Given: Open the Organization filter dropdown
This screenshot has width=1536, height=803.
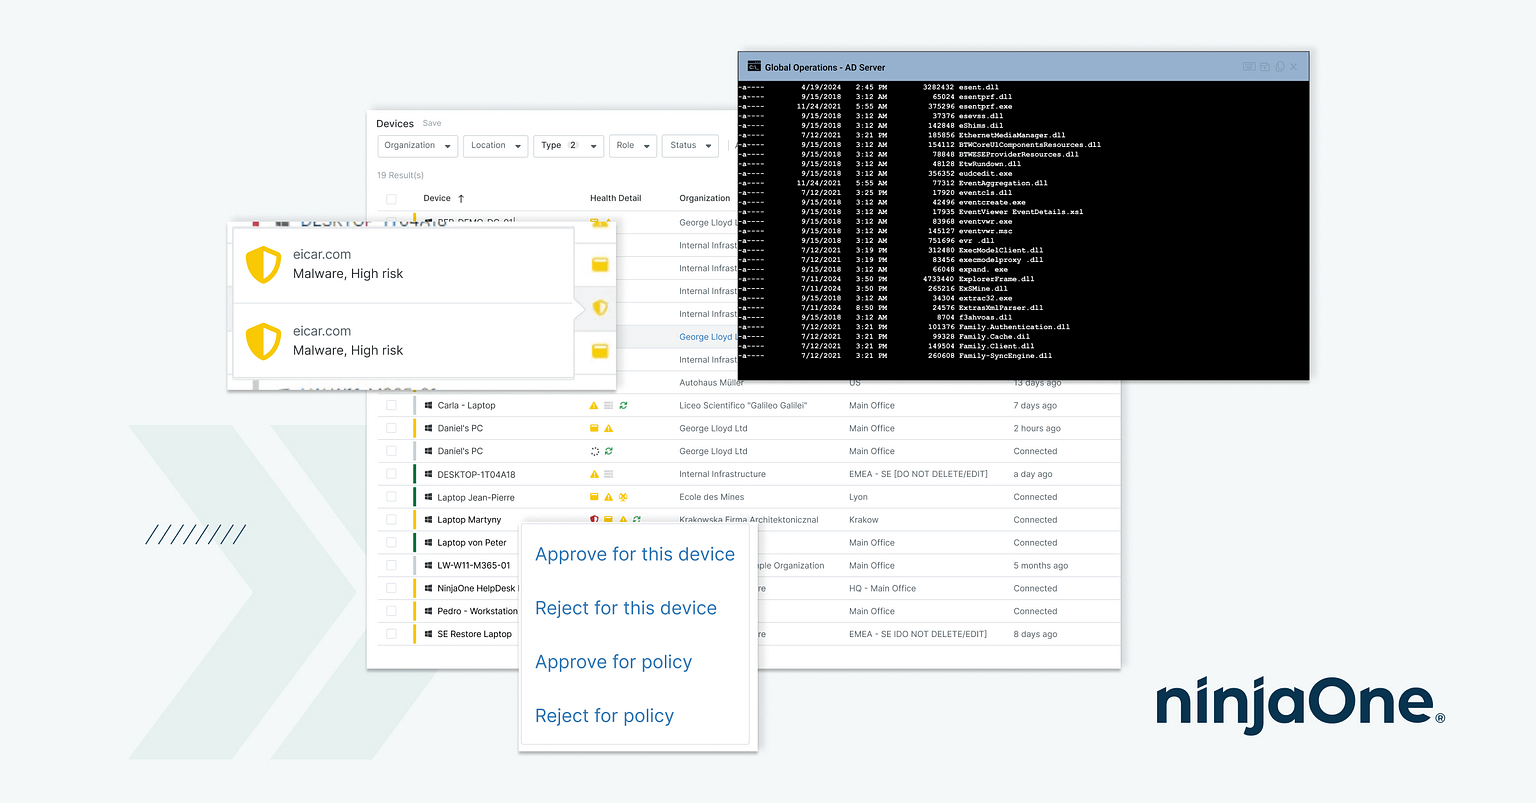Looking at the screenshot, I should click(417, 145).
